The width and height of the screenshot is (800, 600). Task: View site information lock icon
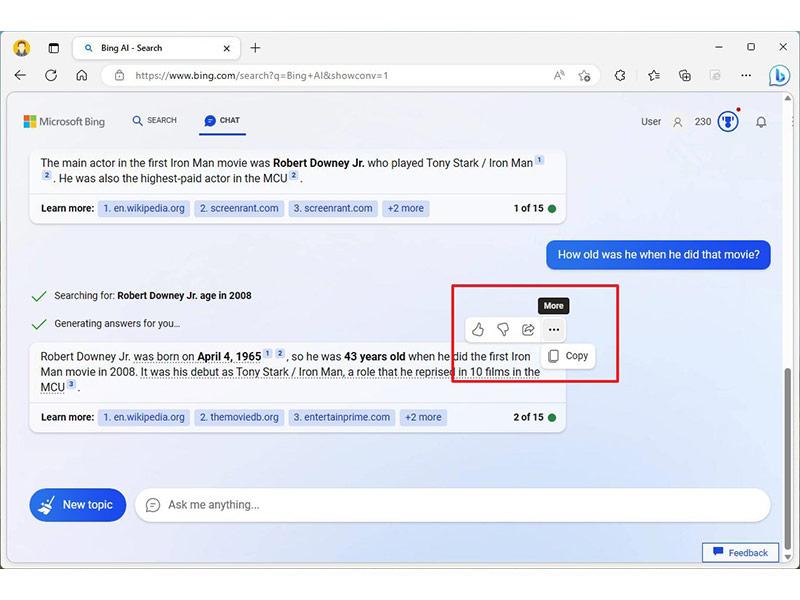click(119, 76)
